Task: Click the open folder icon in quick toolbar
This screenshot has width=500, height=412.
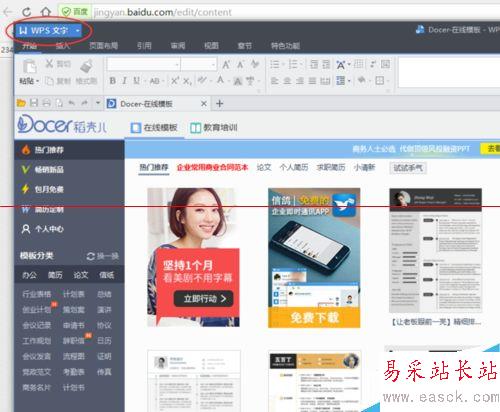Action: pos(21,103)
